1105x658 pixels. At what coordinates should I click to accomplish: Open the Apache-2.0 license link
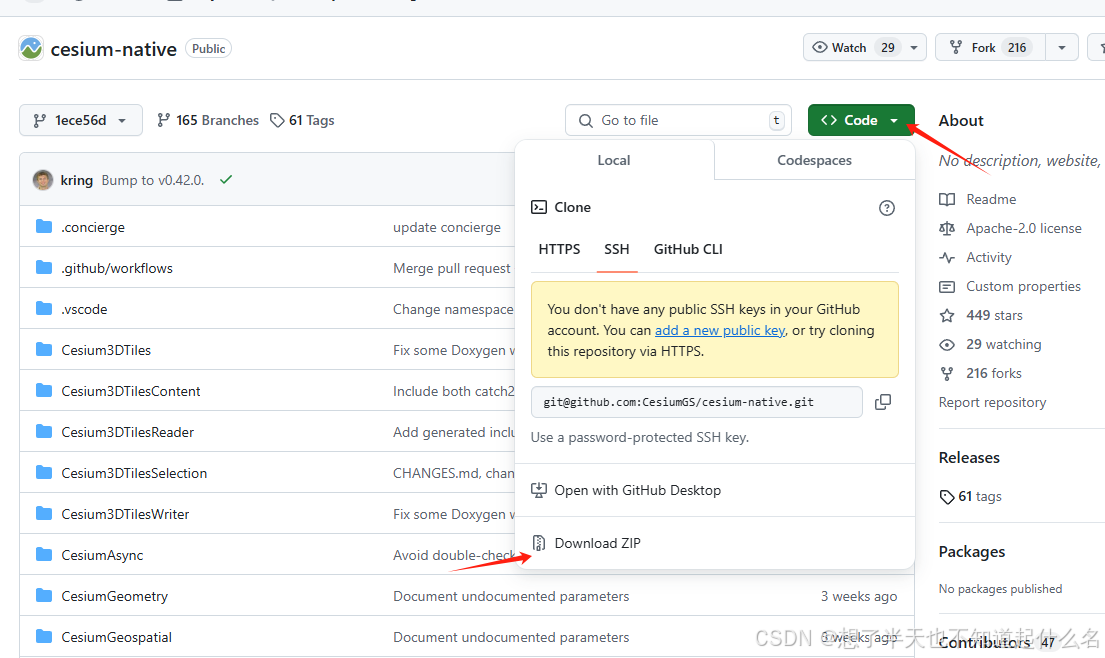point(1023,228)
